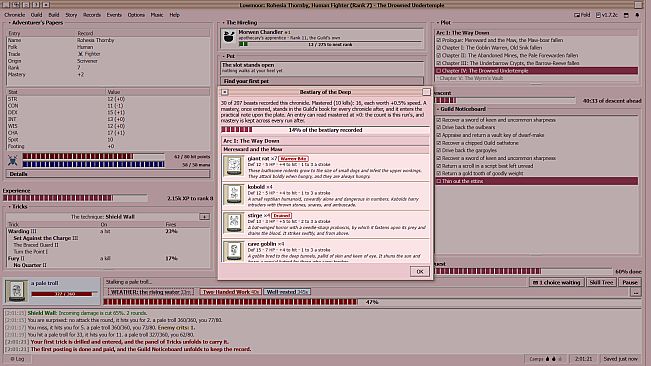Toggle the 'Drive back the owlbears' checkbox
651x366 pixels.
pyautogui.click(x=438, y=127)
